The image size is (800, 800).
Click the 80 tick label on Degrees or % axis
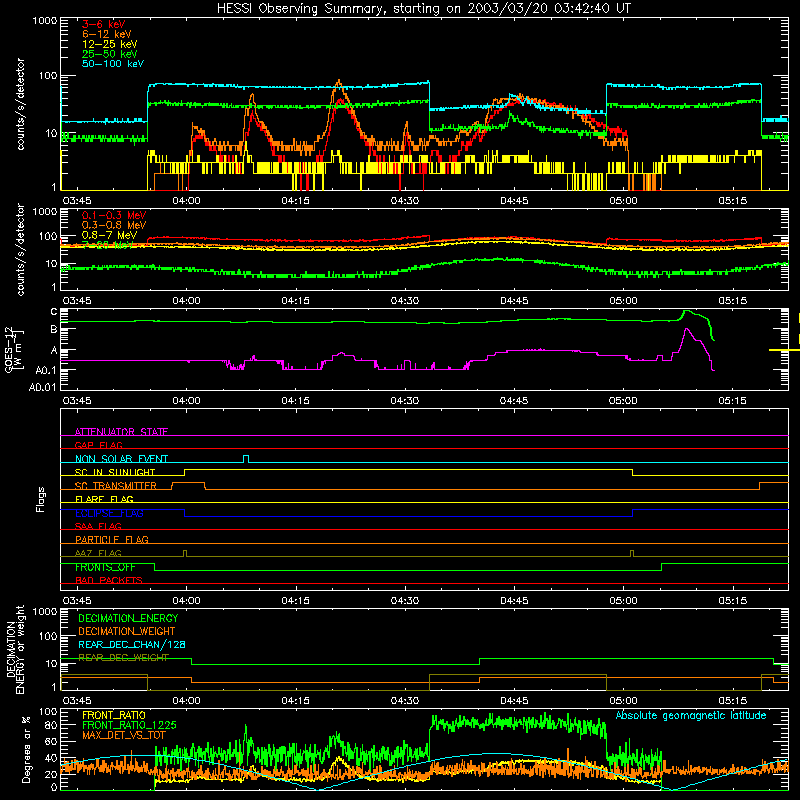(51, 725)
